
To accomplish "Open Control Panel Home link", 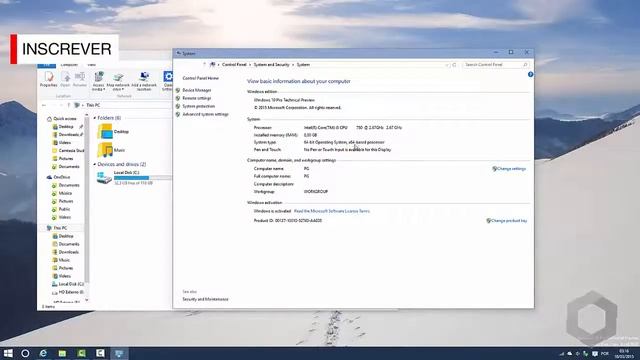I will 200,78.
